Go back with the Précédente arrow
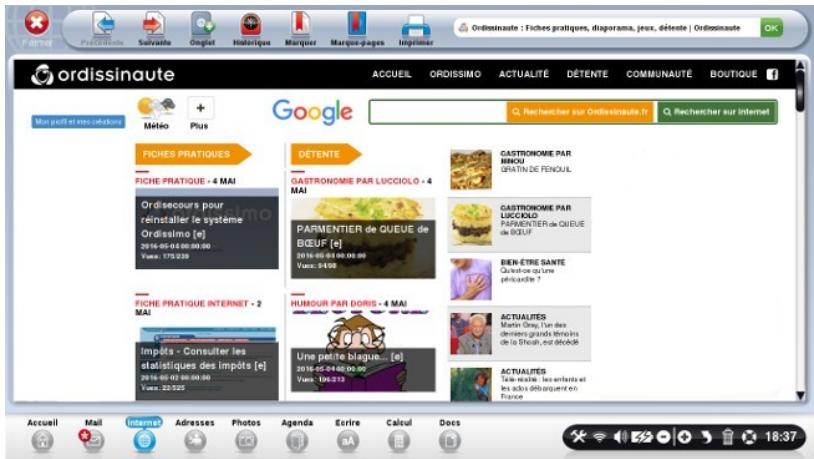This screenshot has width=814, height=459. pyautogui.click(x=102, y=29)
